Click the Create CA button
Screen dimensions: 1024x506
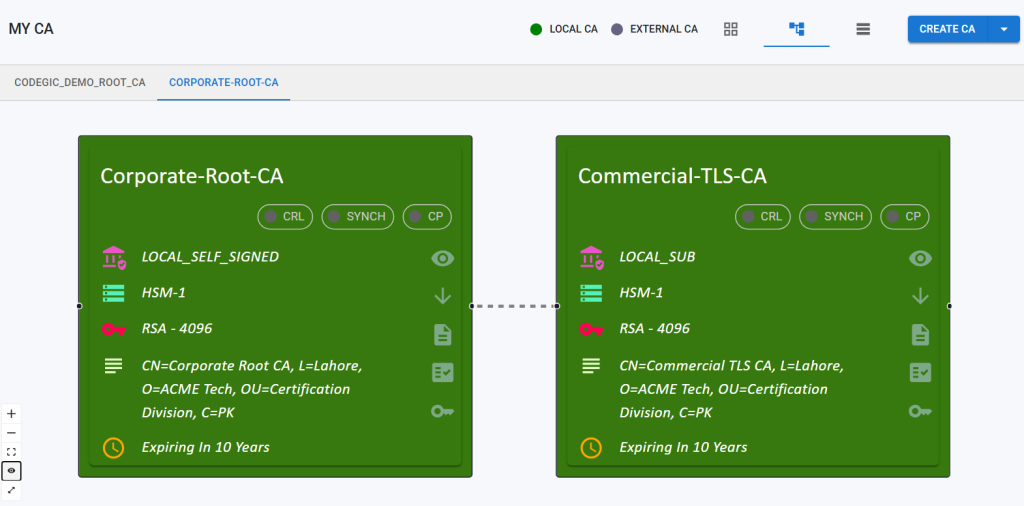coord(947,29)
